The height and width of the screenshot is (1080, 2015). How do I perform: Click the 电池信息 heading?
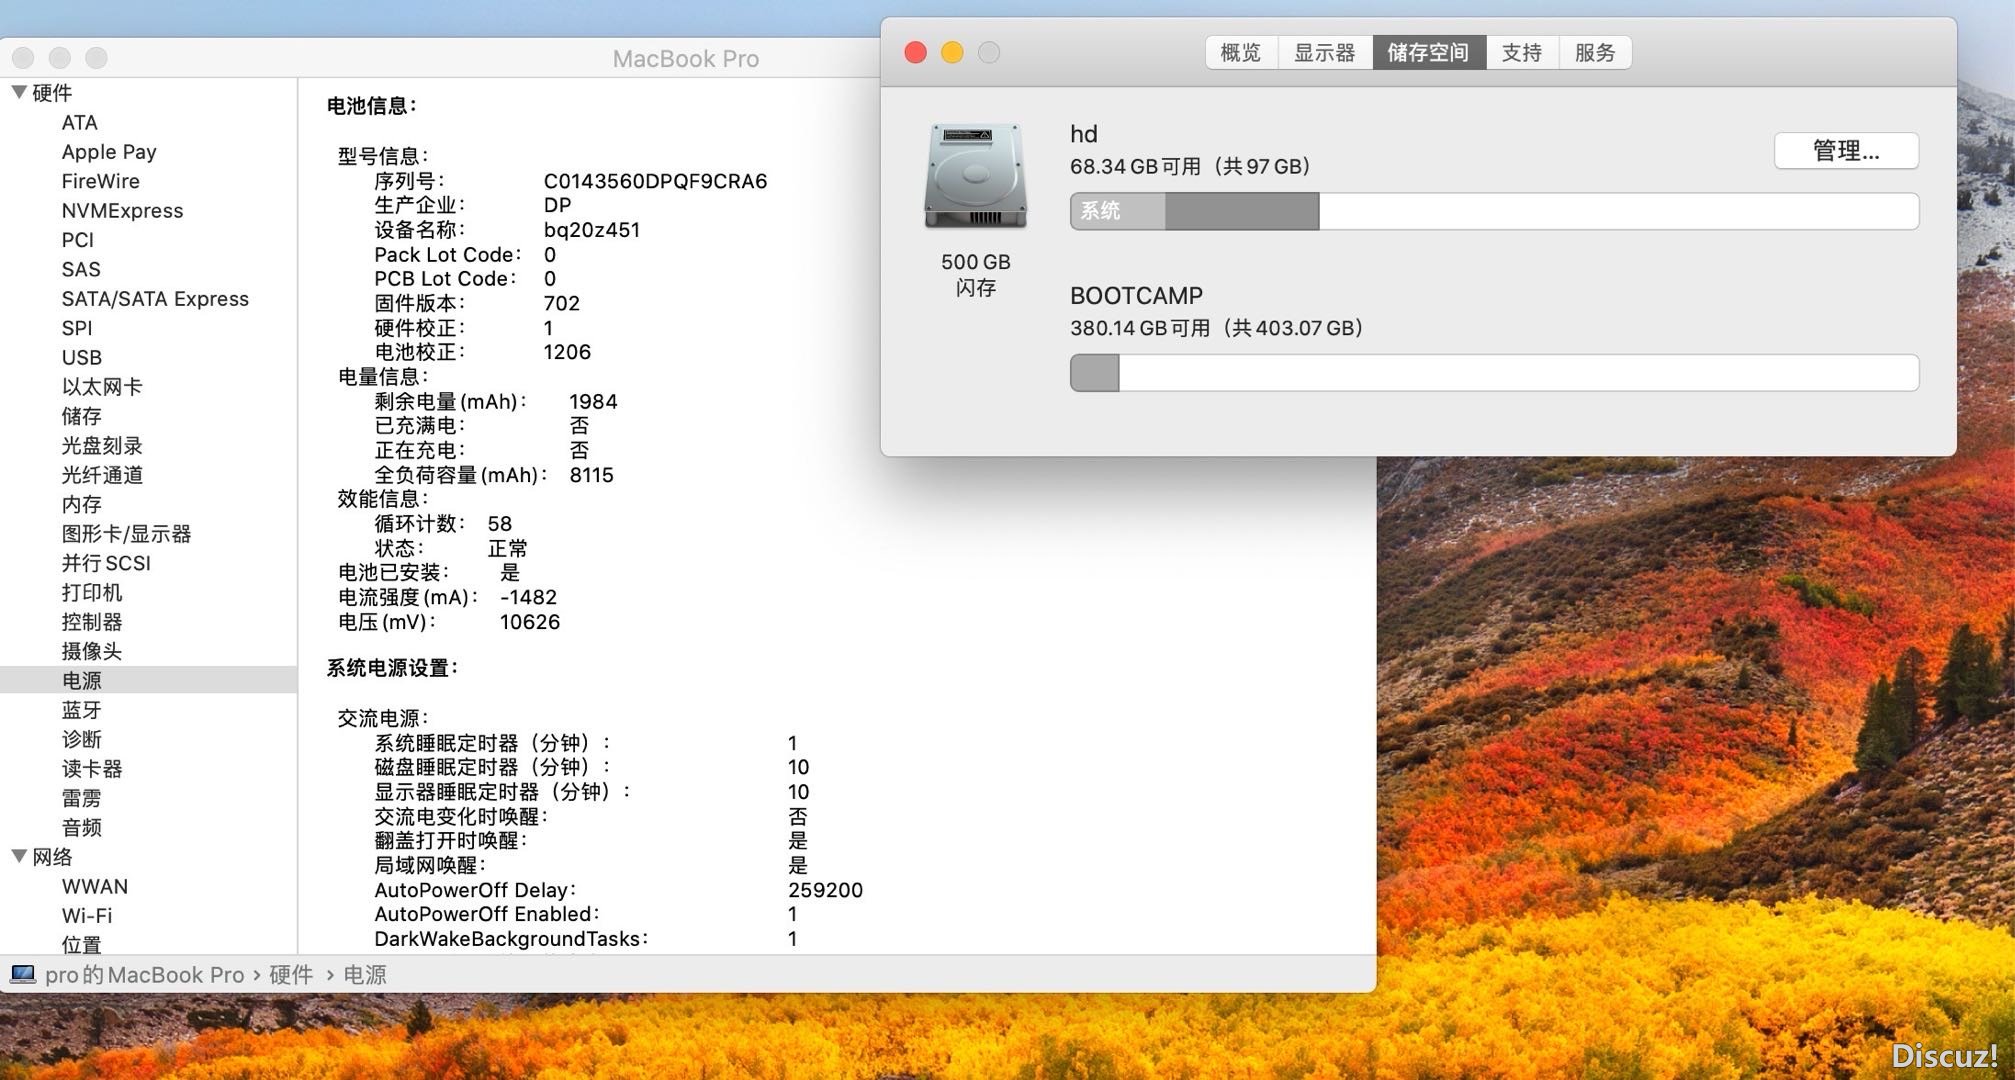coord(372,105)
